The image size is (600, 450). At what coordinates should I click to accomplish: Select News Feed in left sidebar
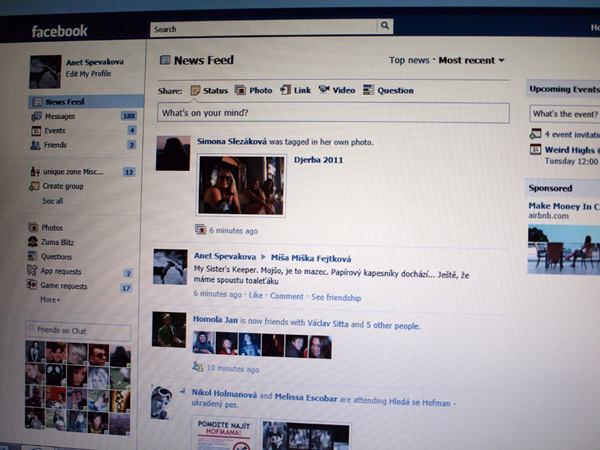click(x=86, y=102)
